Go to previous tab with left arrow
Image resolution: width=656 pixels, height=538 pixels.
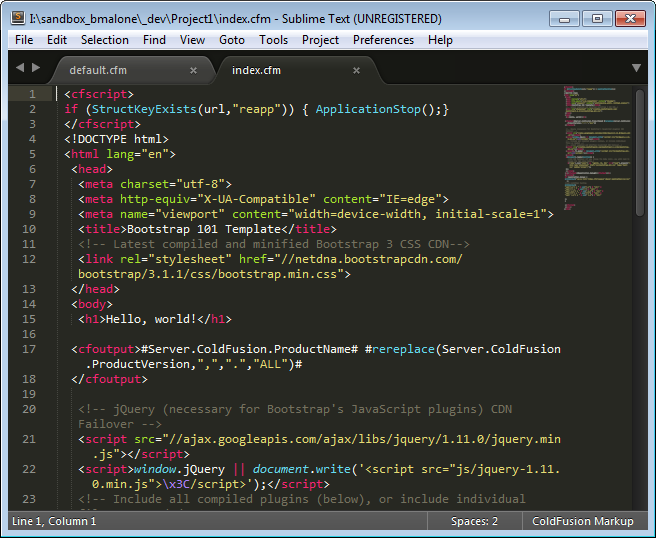[20, 67]
